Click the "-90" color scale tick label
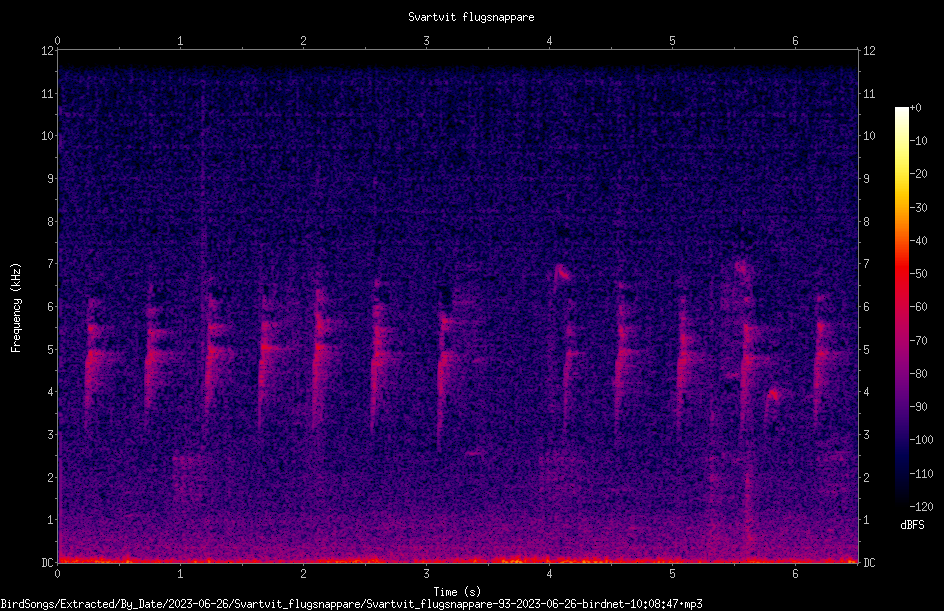The image size is (944, 611). tap(918, 407)
